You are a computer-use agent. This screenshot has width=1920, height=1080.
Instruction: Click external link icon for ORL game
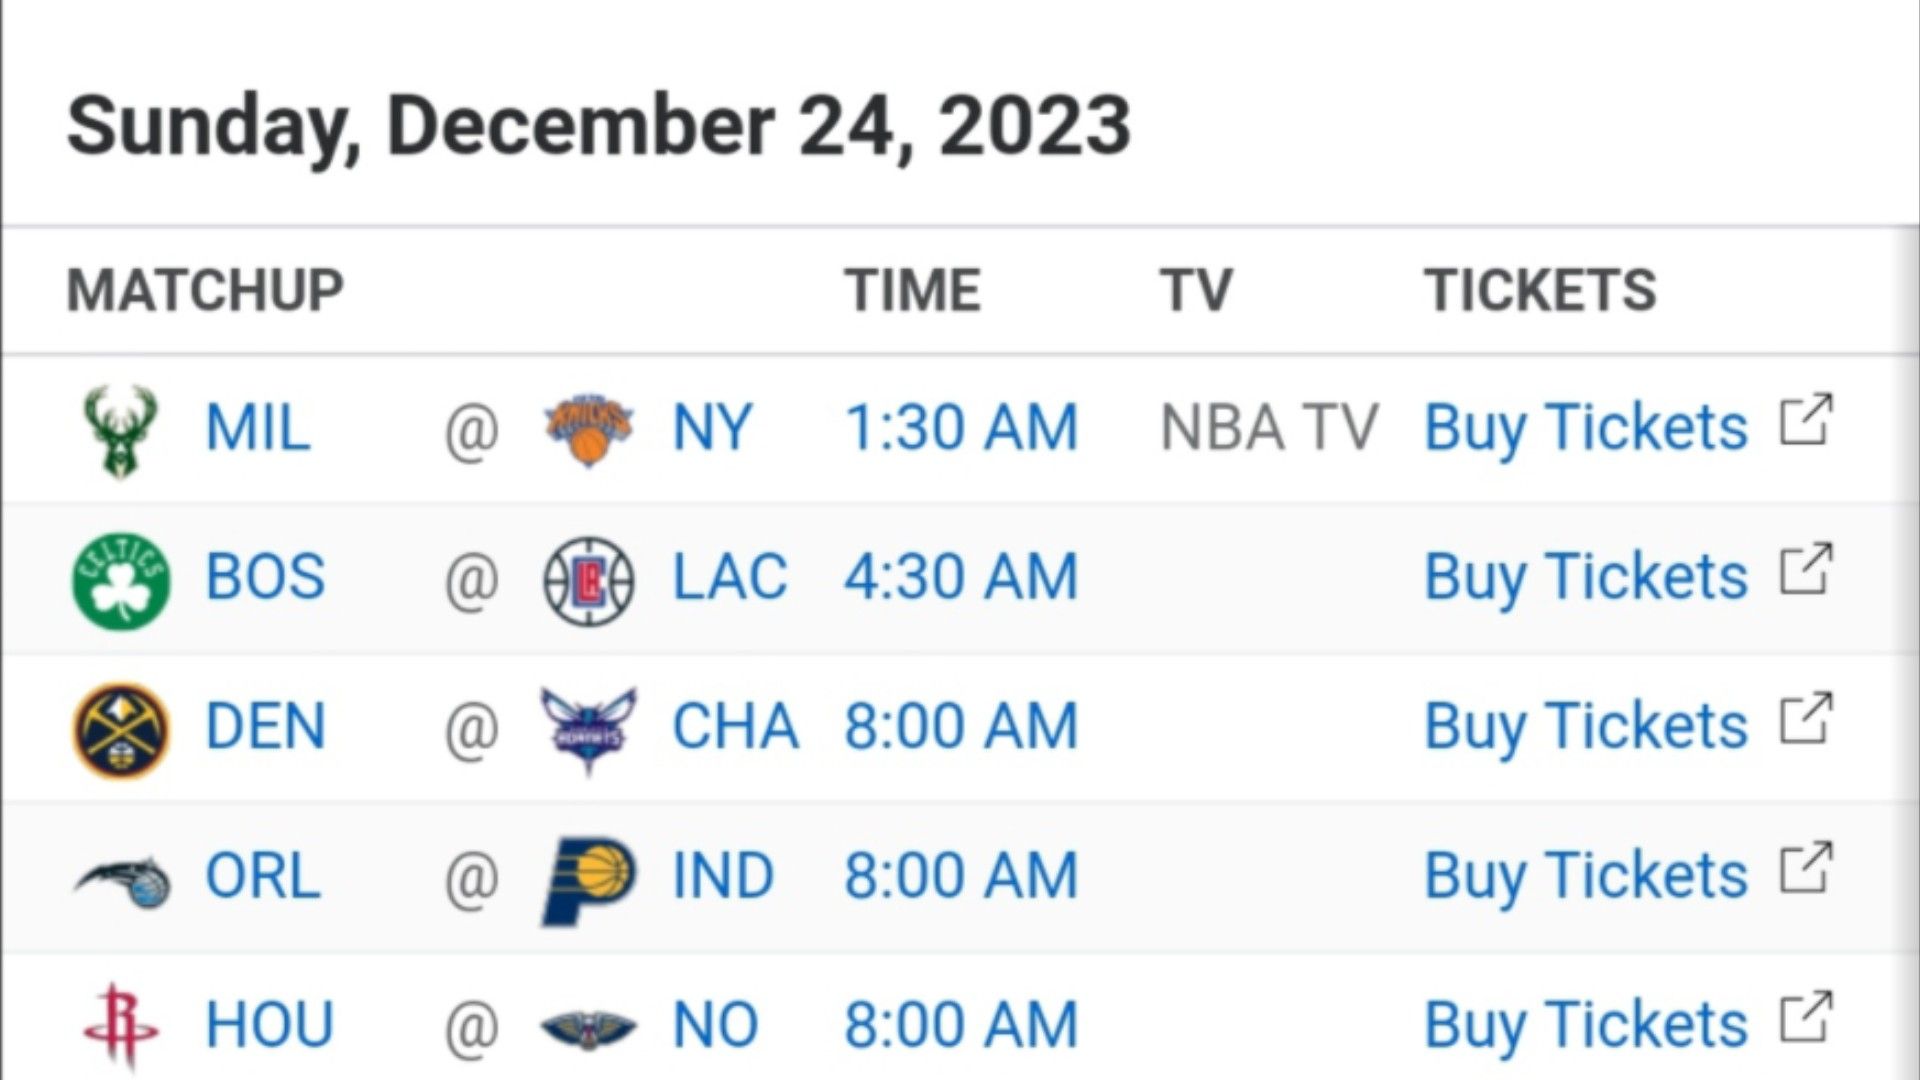[1806, 866]
